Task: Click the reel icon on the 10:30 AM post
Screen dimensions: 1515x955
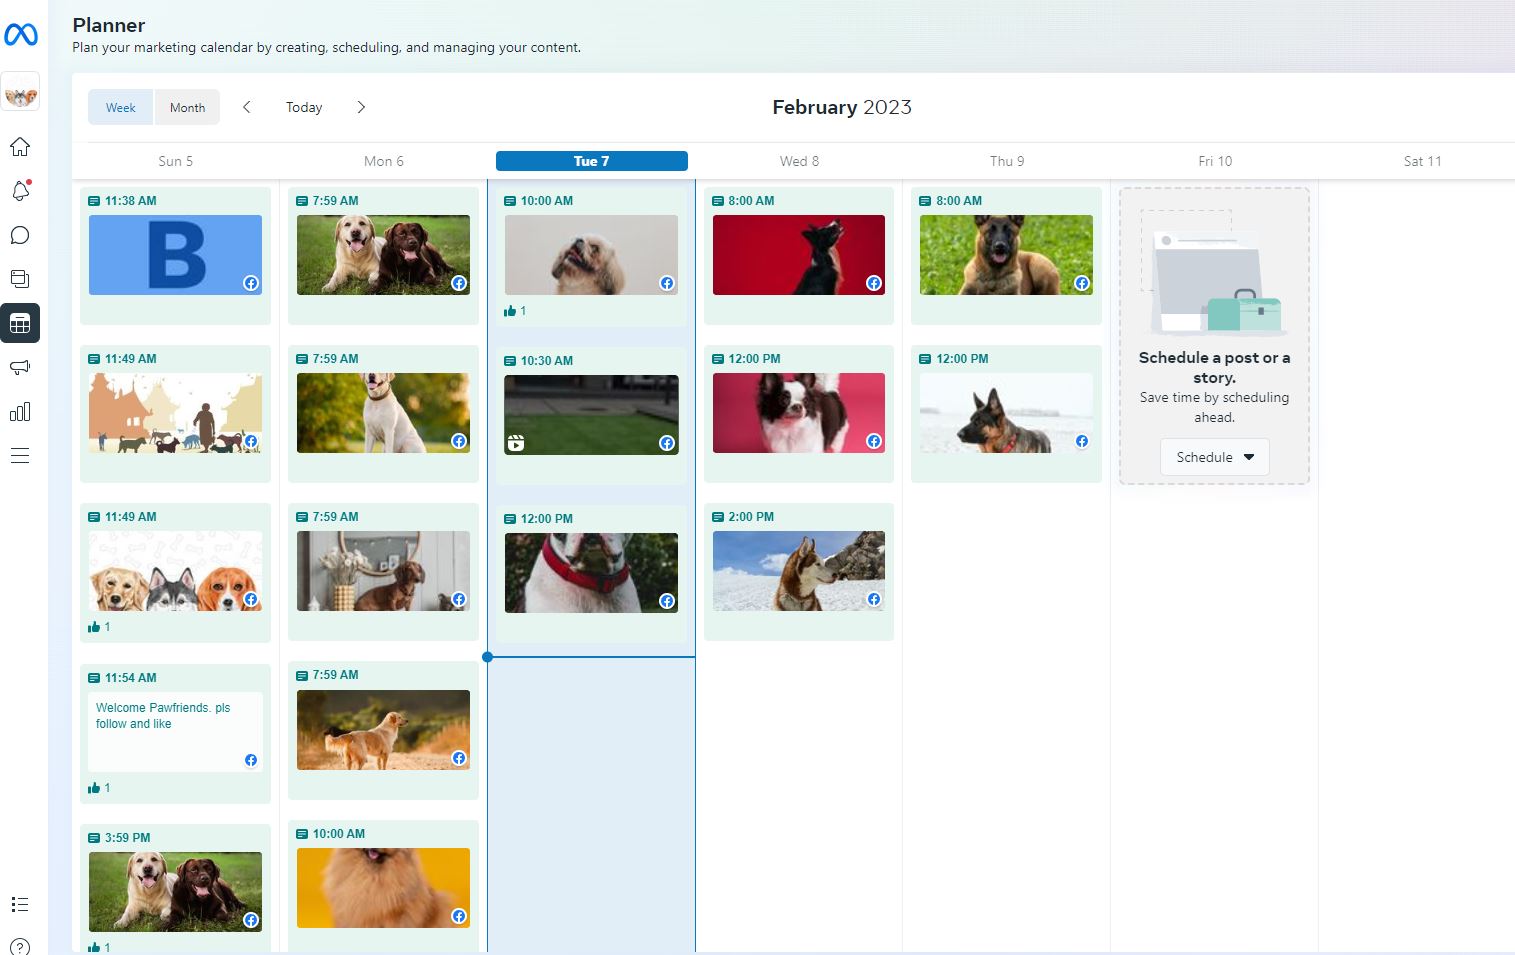Action: click(516, 443)
